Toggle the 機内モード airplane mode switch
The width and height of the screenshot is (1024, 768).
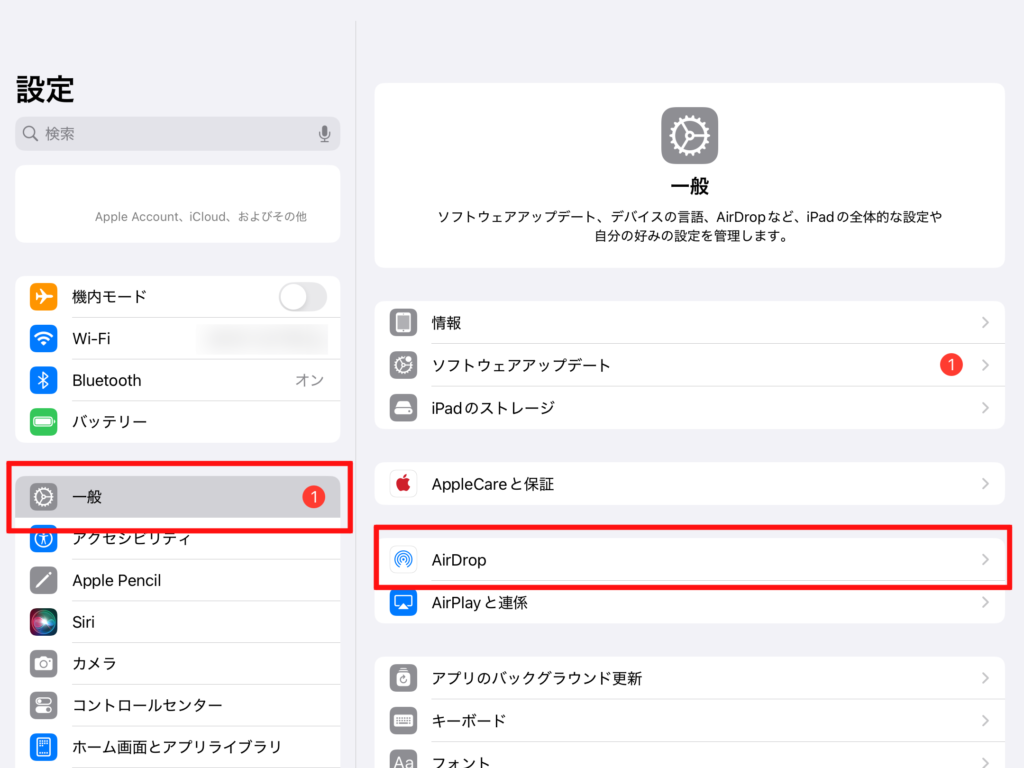point(302,297)
